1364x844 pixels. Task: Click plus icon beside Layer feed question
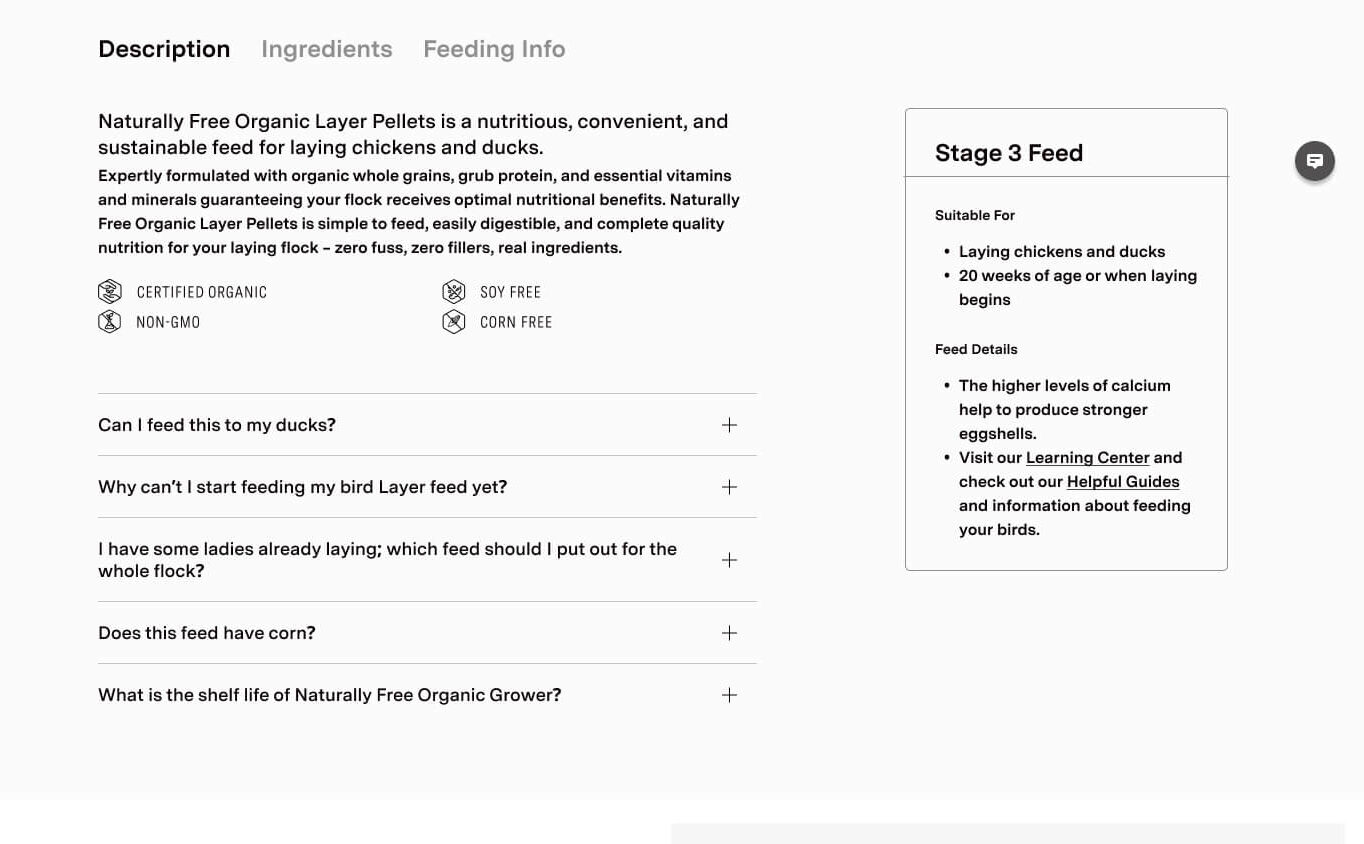click(730, 487)
